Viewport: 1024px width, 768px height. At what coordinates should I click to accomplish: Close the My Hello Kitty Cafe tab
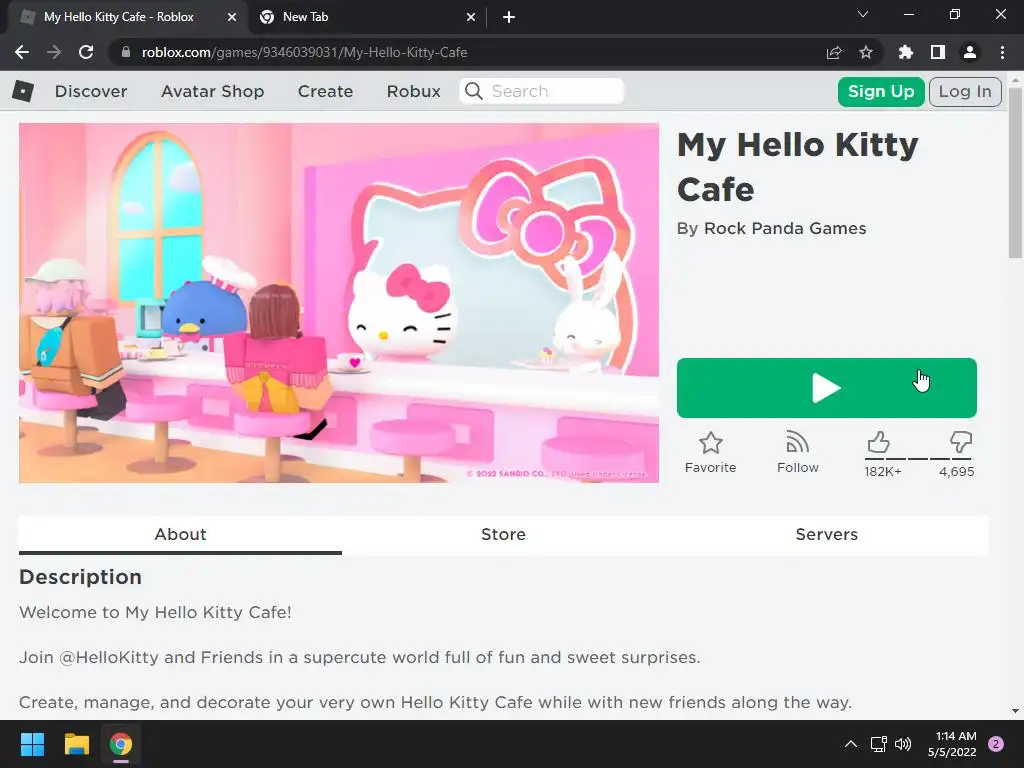(232, 17)
